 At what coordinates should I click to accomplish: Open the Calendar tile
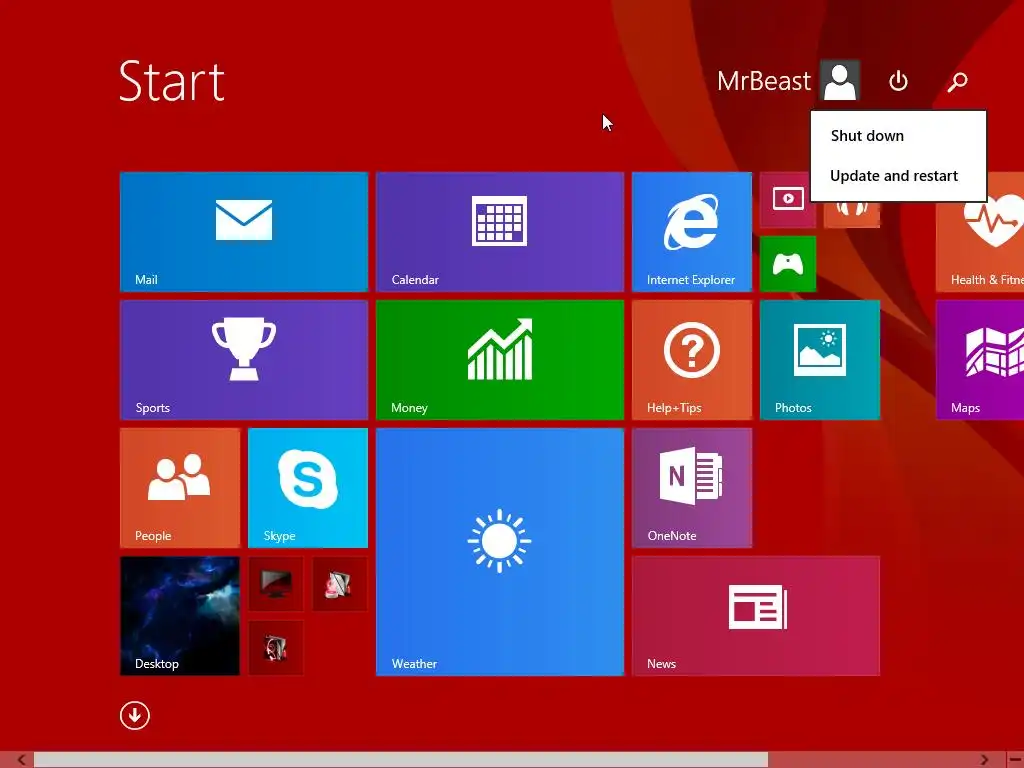[x=500, y=232]
